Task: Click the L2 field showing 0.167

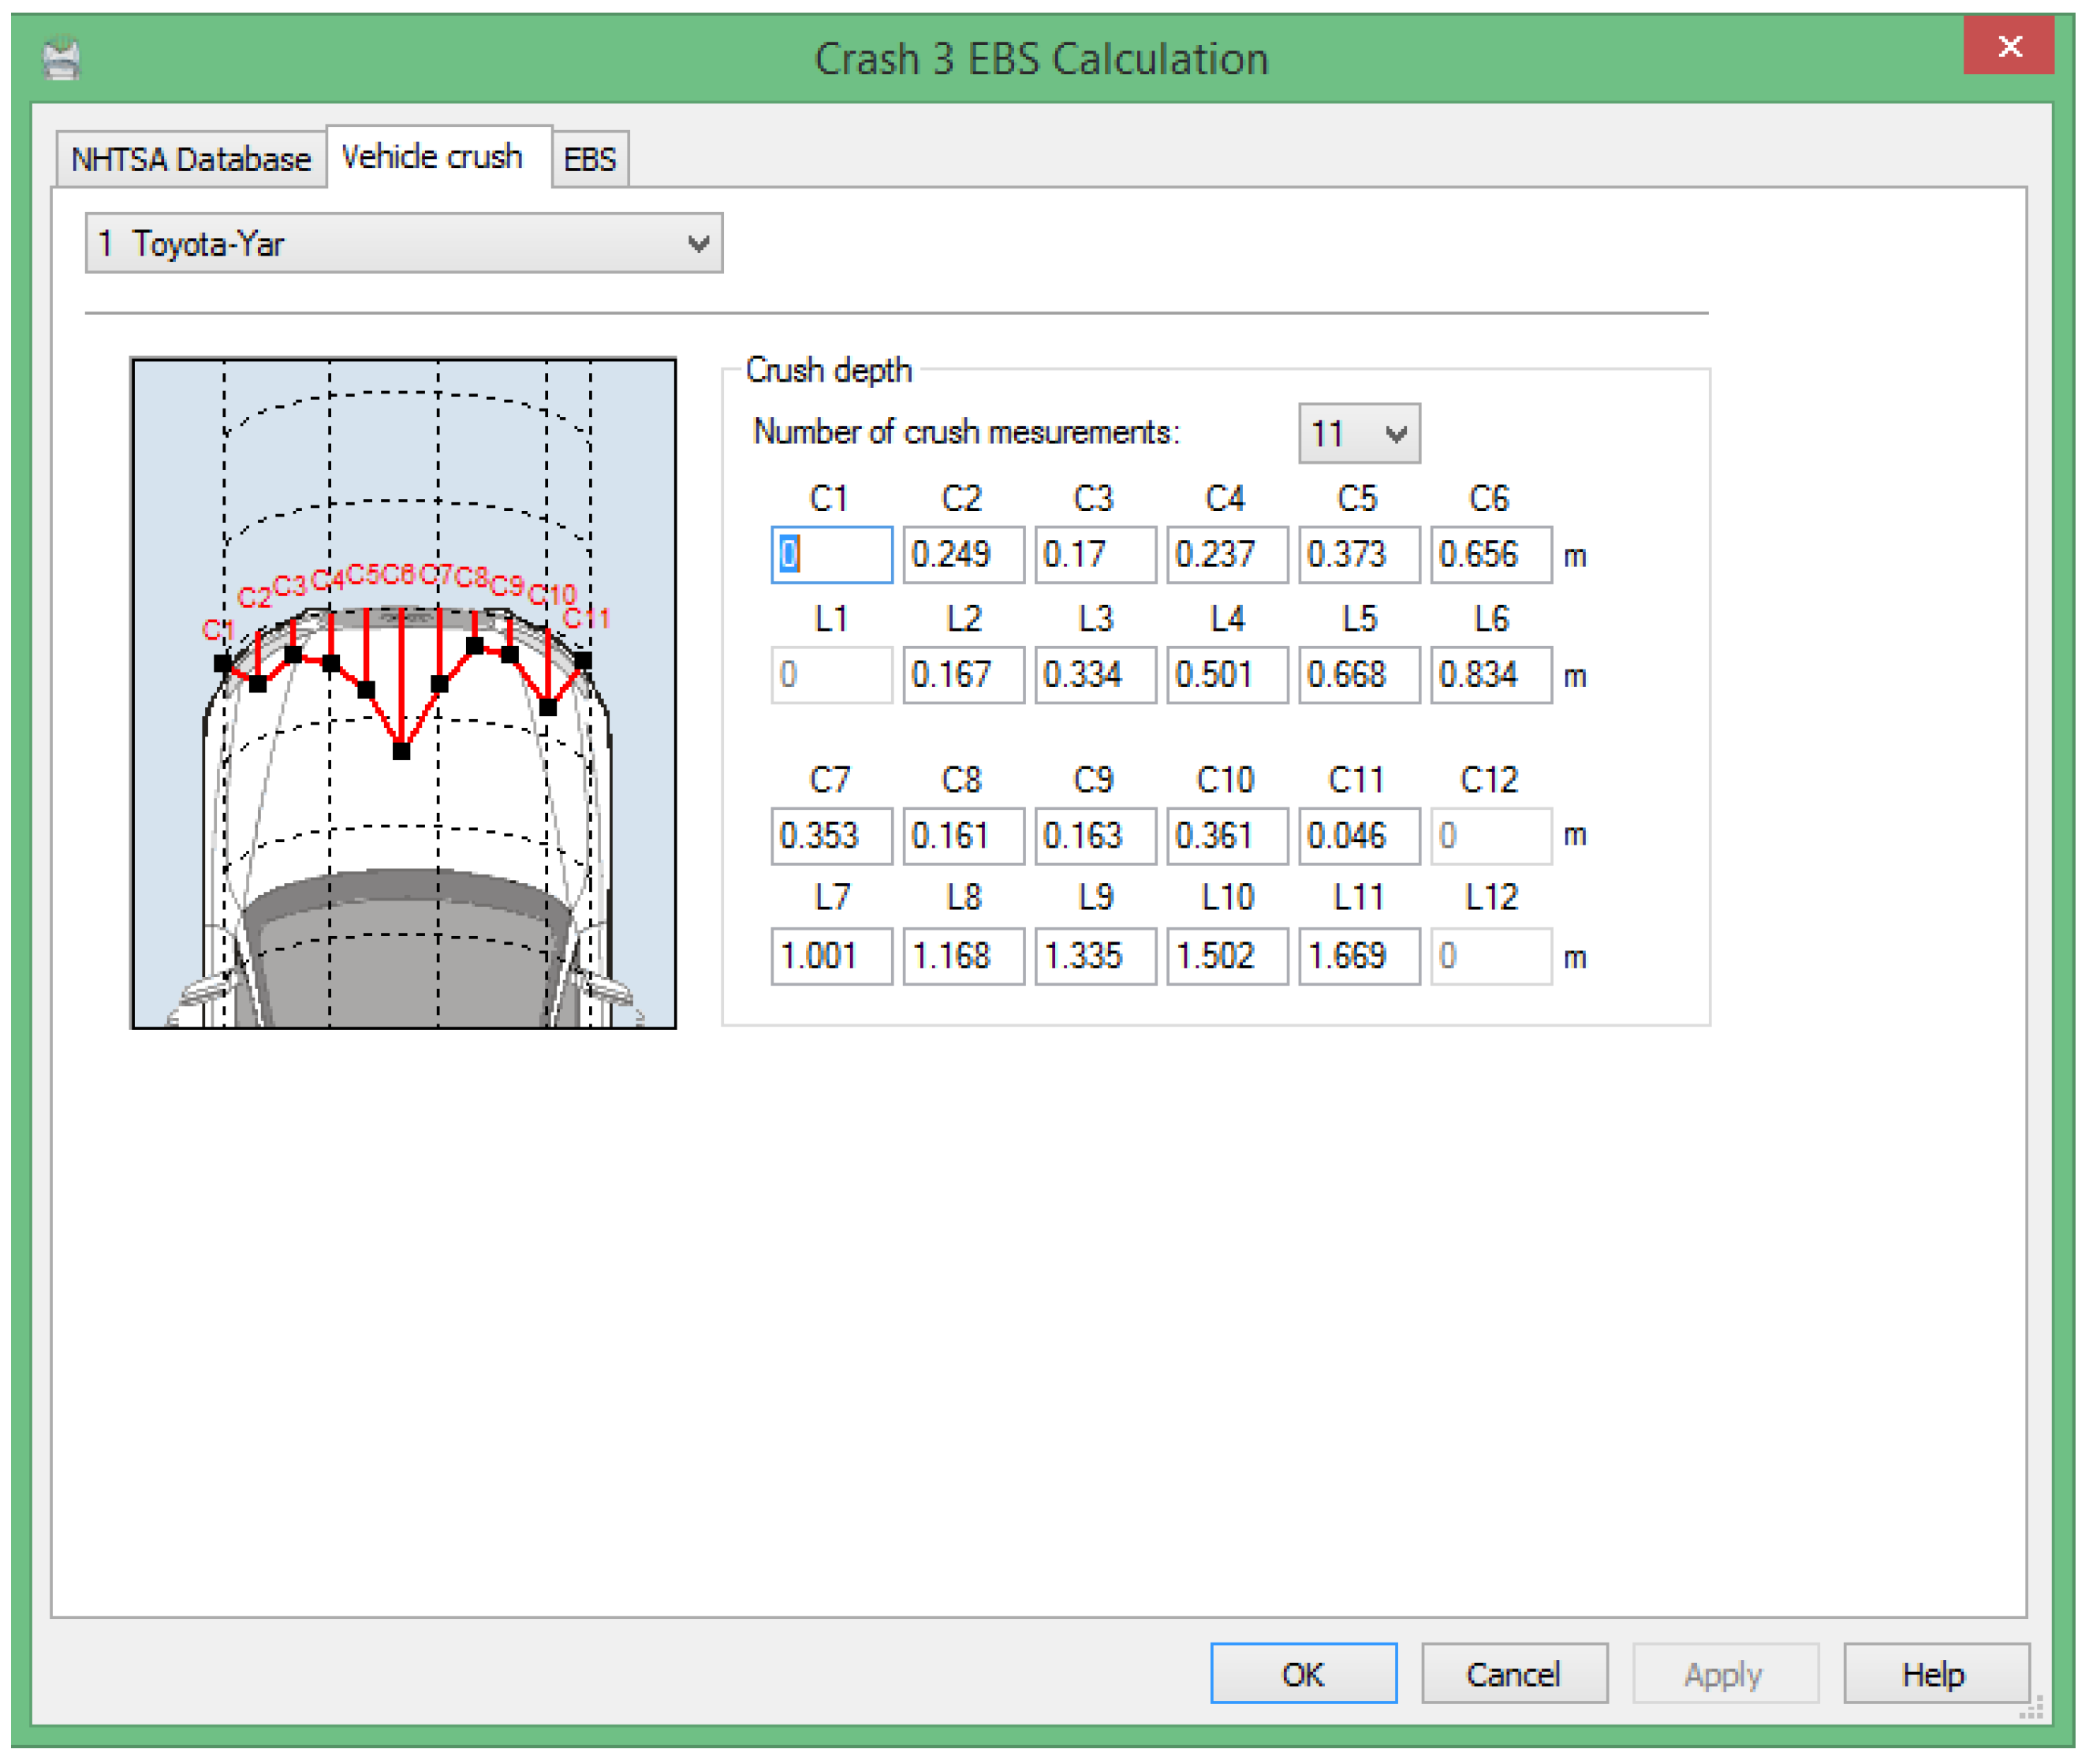Action: [963, 675]
